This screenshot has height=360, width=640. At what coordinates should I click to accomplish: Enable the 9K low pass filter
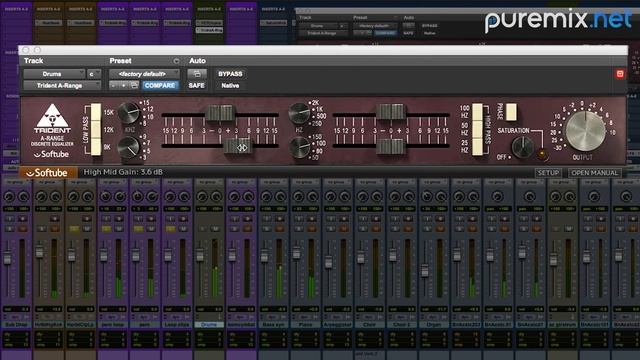96,147
